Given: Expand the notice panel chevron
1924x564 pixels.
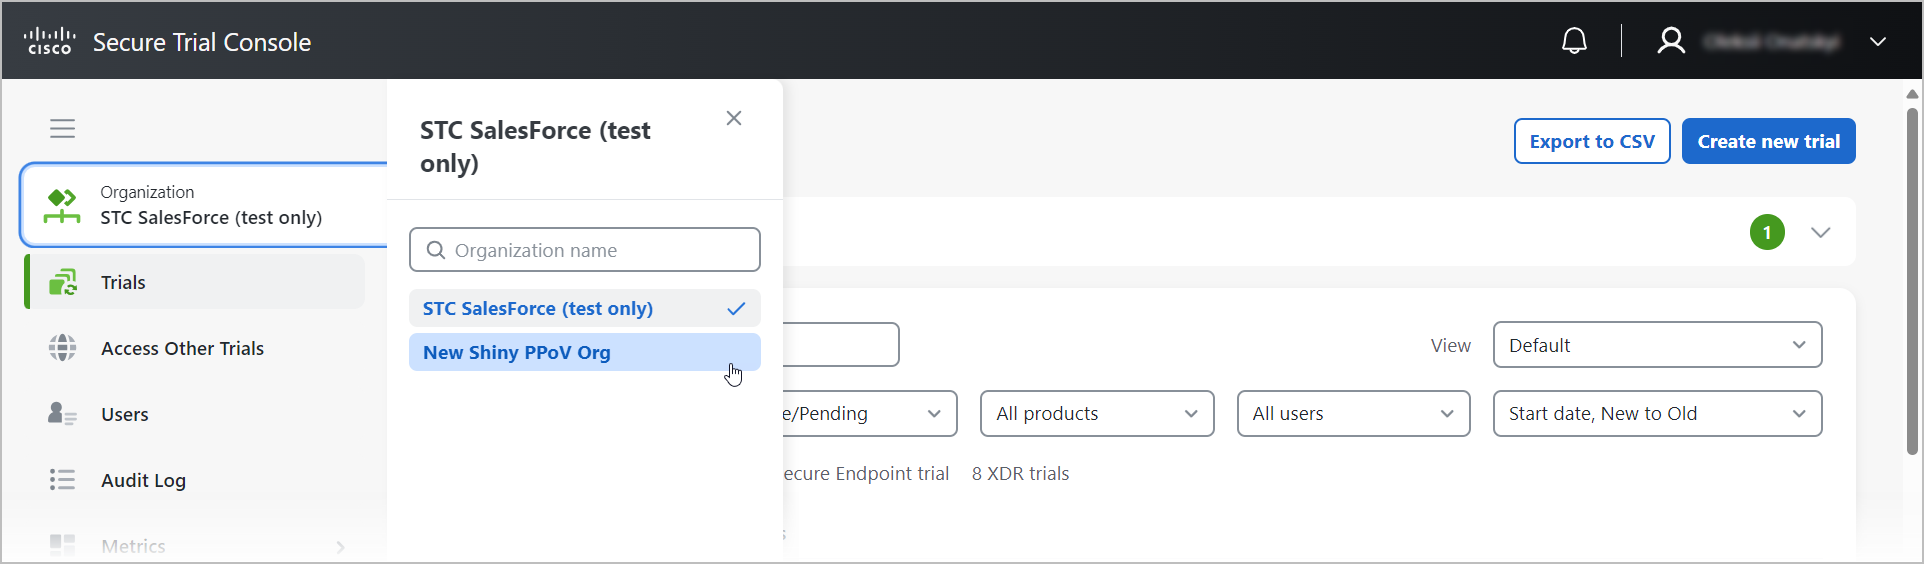Looking at the screenshot, I should tap(1821, 232).
